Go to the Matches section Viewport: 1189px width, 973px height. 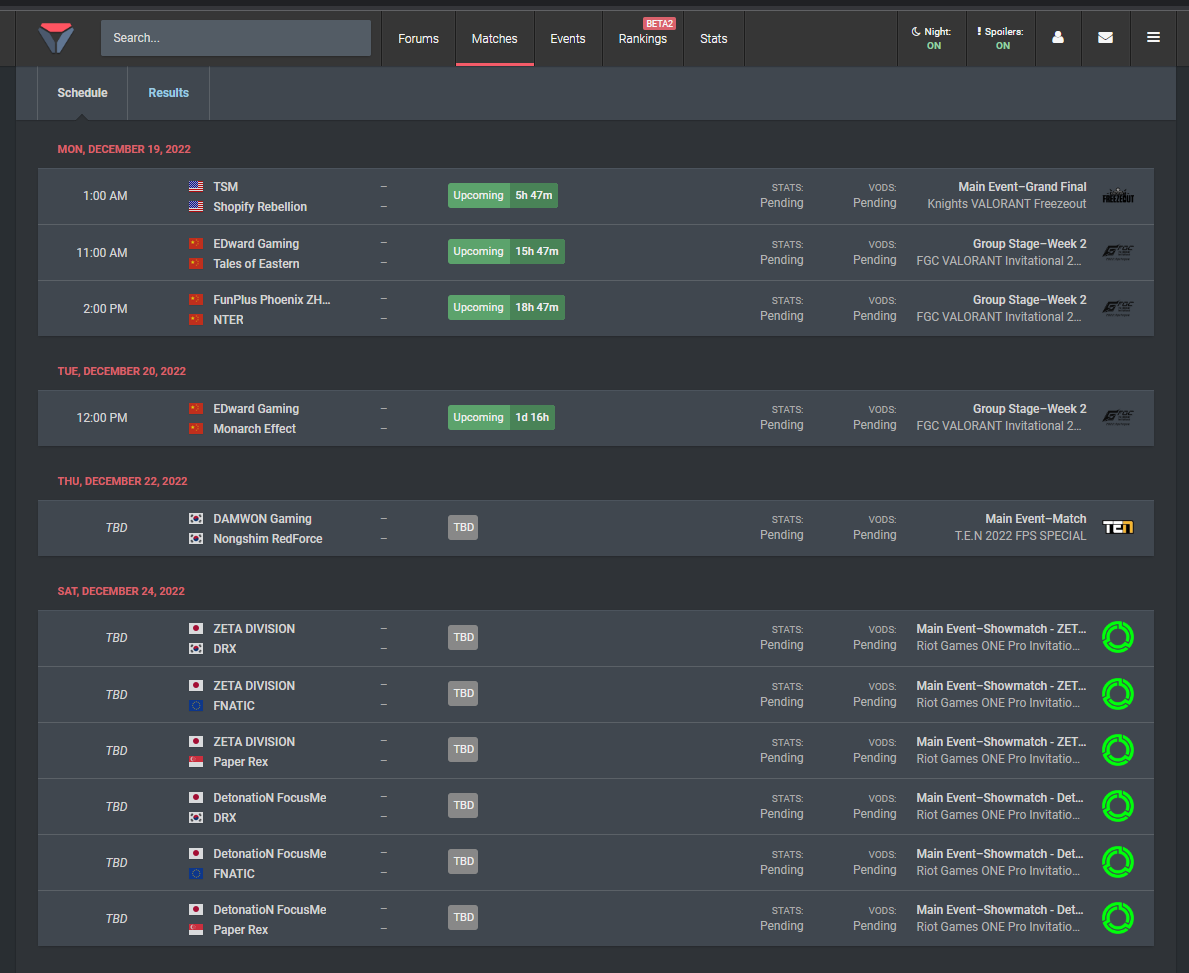(x=494, y=39)
